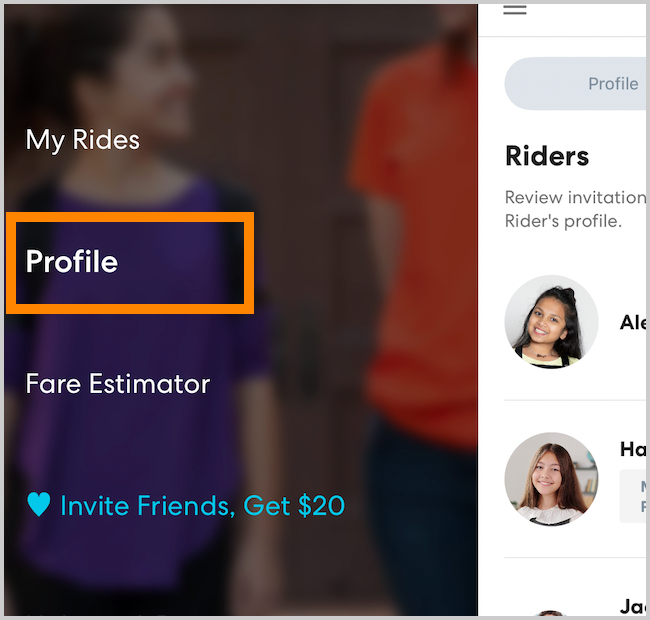Select the highlighted Profile menu item
650x620 pixels.
pyautogui.click(x=72, y=262)
